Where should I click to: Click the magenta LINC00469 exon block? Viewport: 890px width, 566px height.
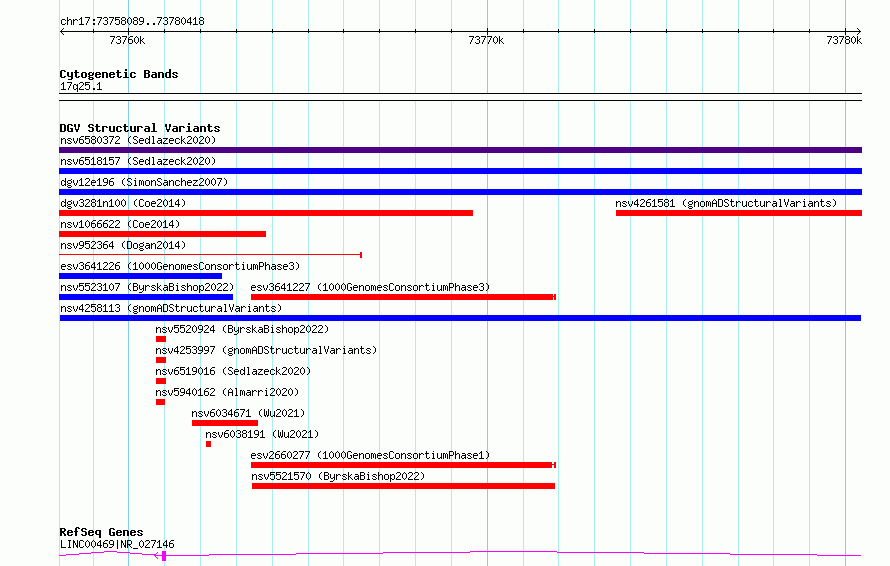tap(164, 556)
